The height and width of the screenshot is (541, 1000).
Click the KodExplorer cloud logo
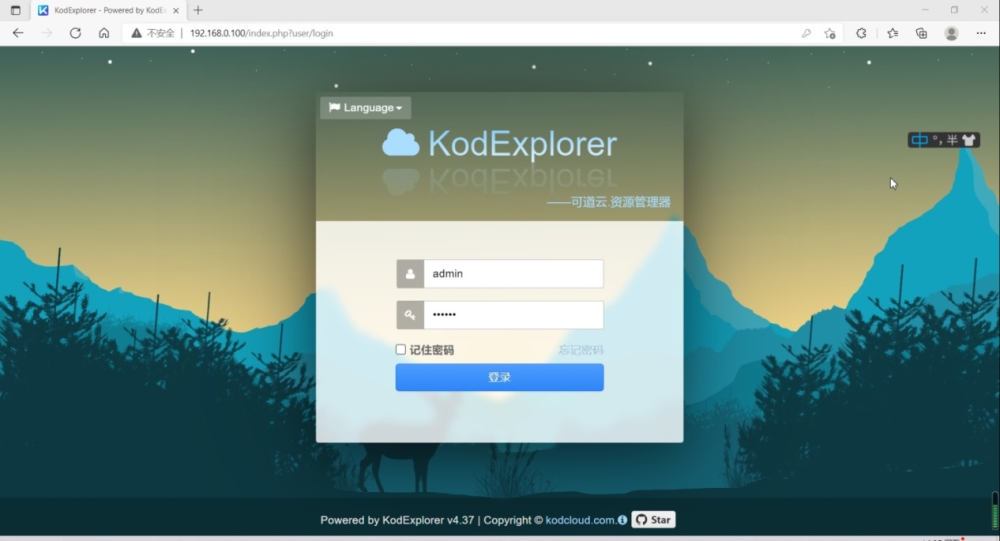400,144
